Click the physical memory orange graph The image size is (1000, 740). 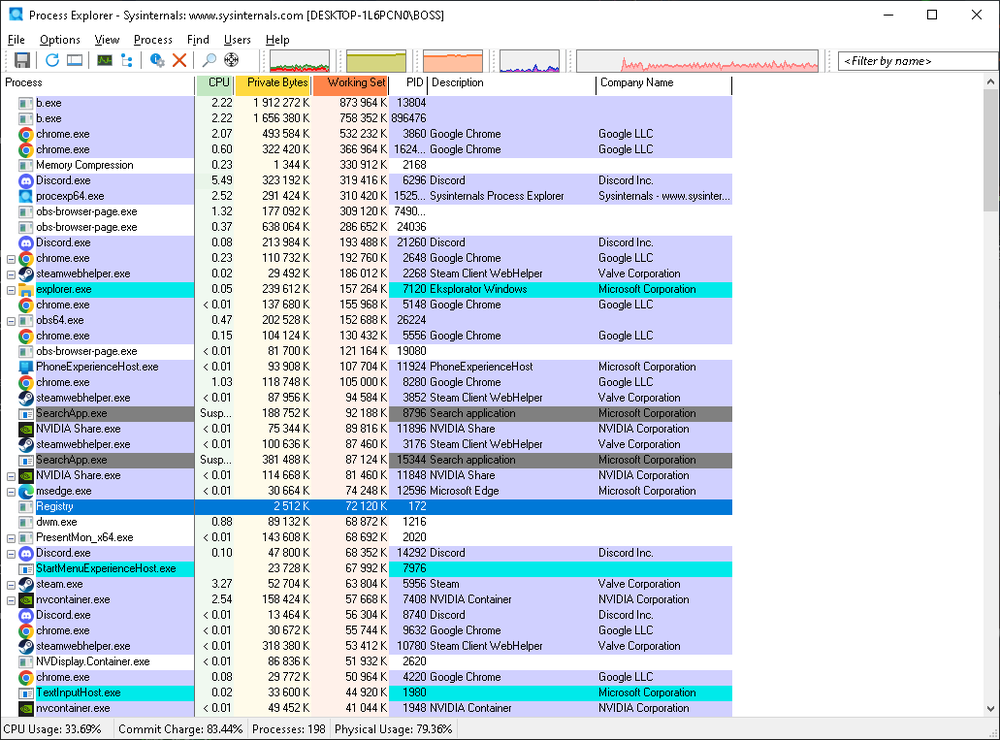453,61
